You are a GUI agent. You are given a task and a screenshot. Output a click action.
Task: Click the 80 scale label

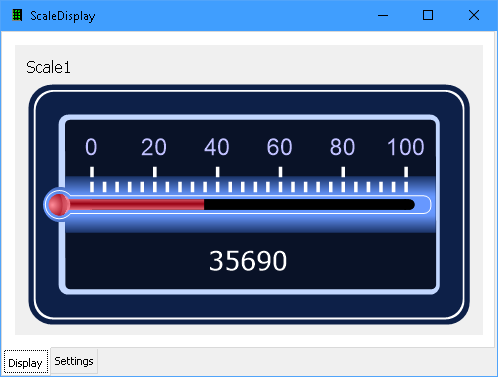pyautogui.click(x=342, y=147)
